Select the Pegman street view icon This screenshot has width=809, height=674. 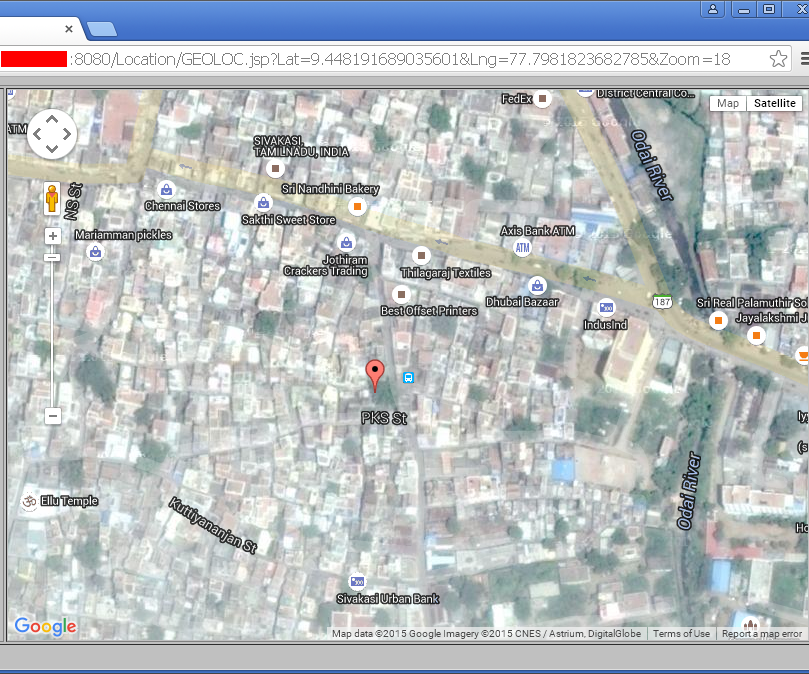click(51, 197)
